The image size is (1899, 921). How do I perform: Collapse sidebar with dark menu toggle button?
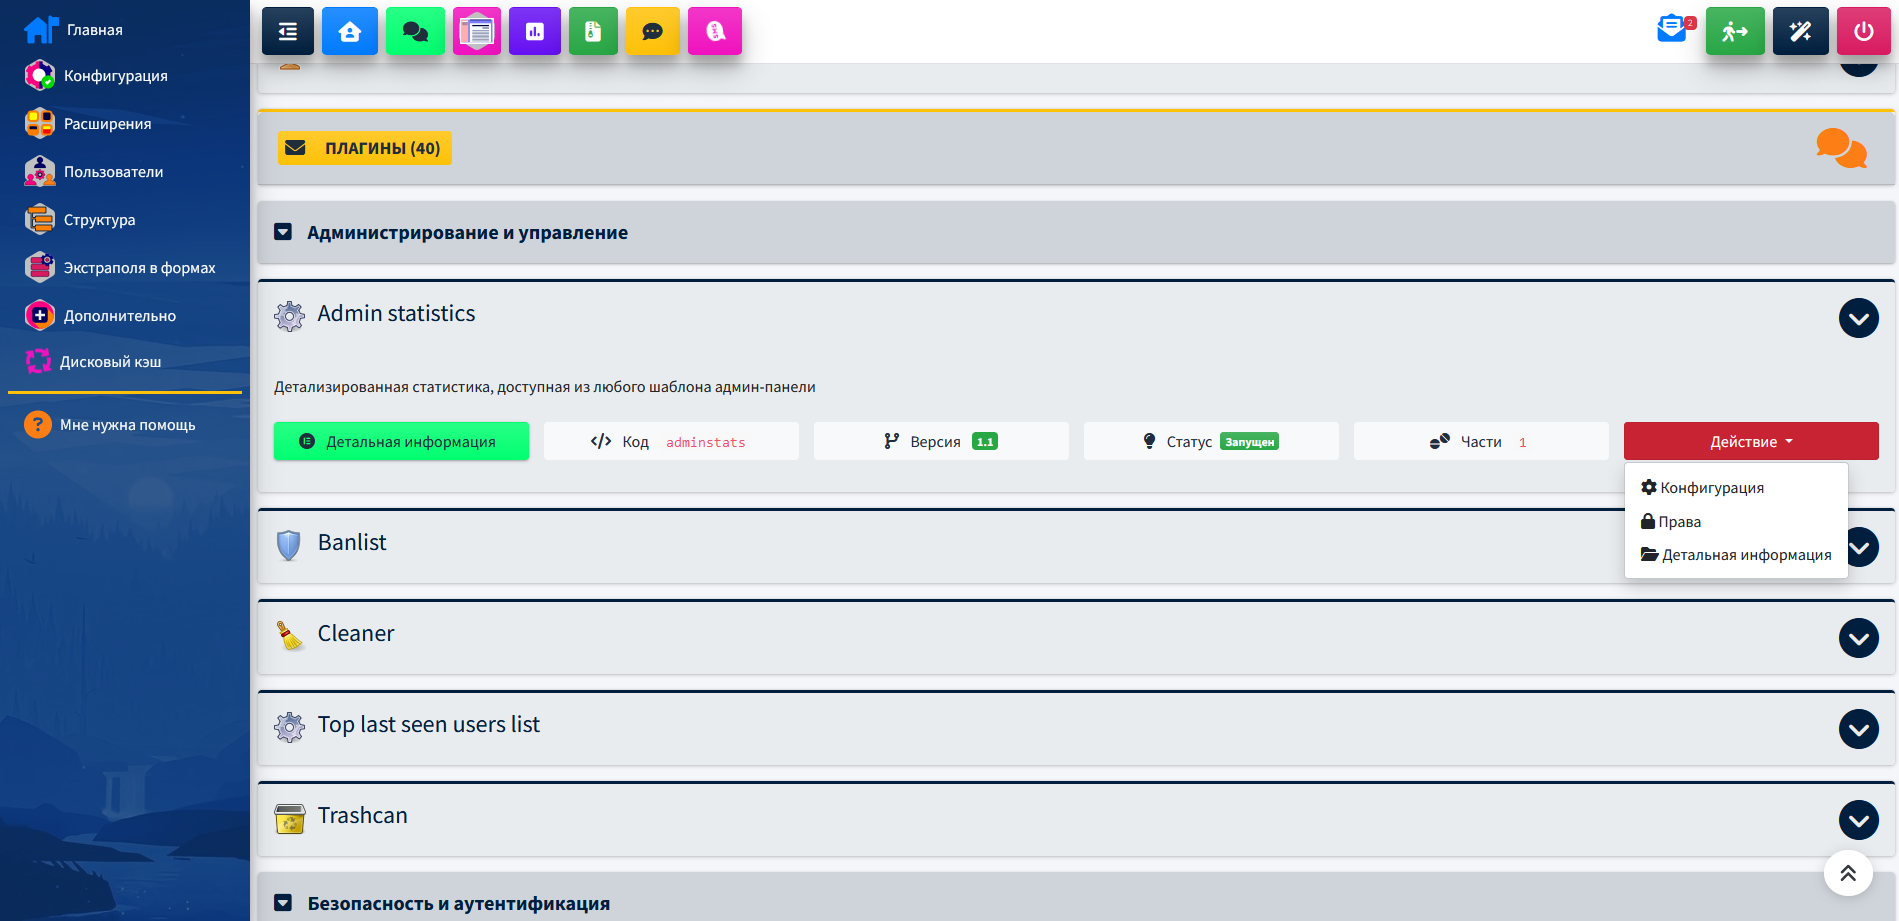pyautogui.click(x=288, y=31)
